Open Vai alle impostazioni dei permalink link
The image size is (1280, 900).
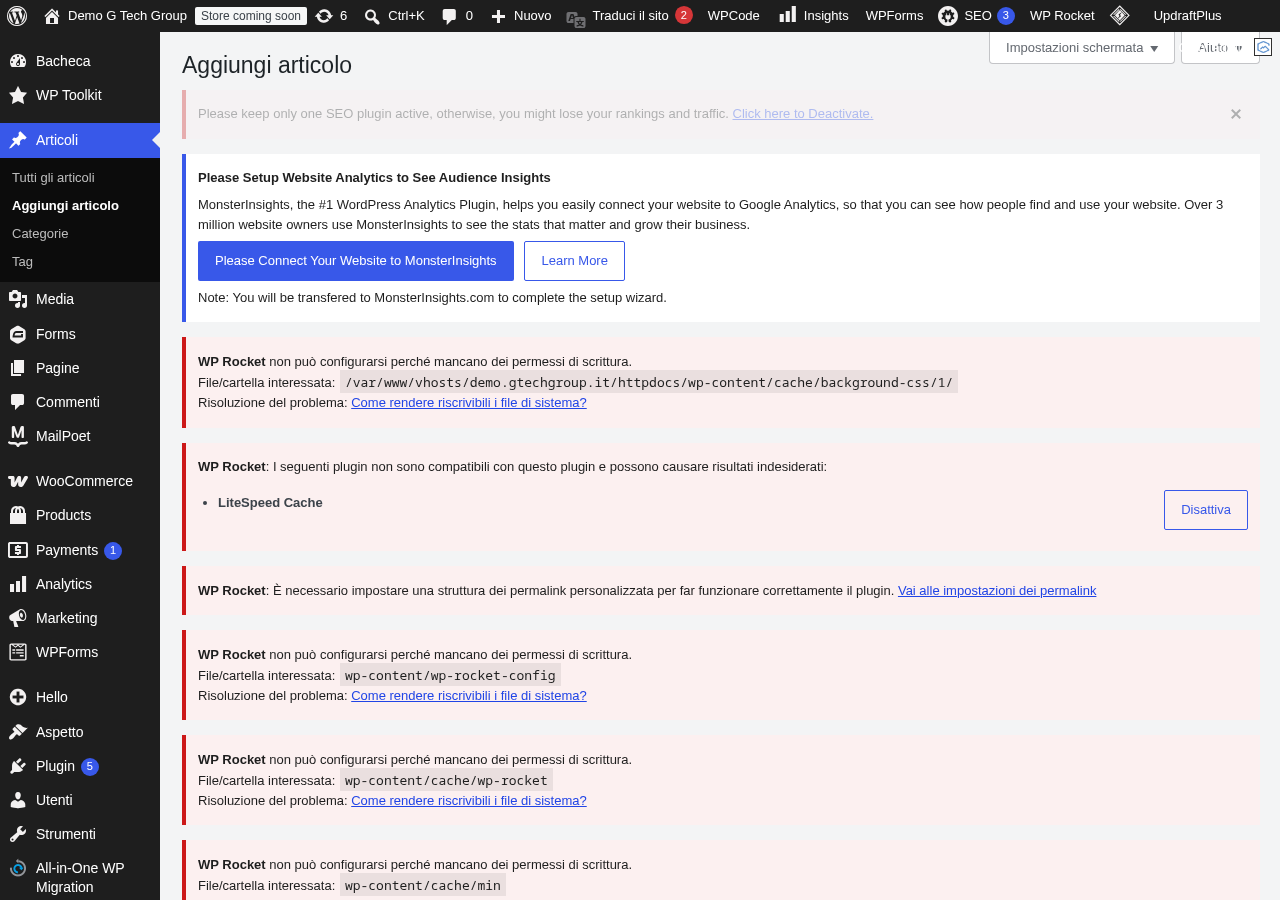(x=997, y=591)
